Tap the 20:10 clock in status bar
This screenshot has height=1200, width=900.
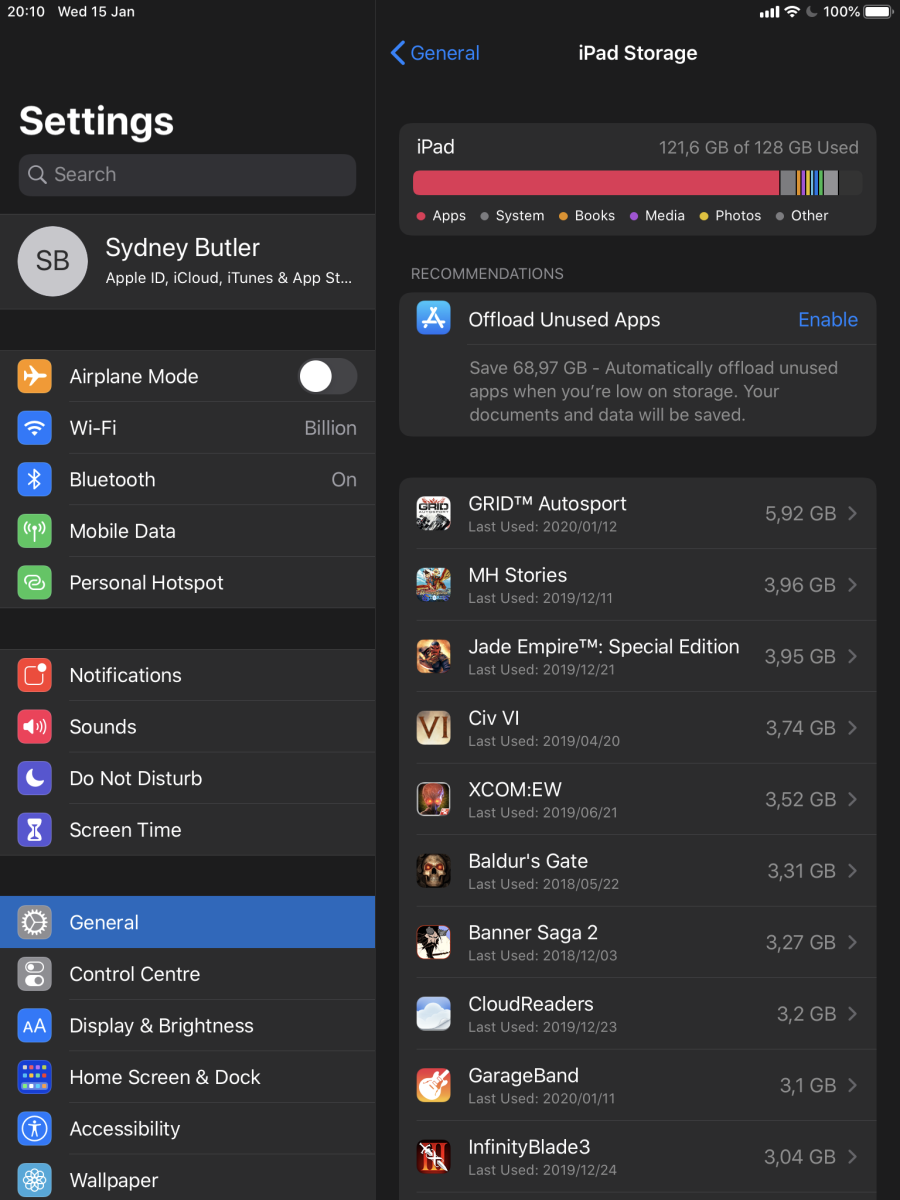pos(26,12)
